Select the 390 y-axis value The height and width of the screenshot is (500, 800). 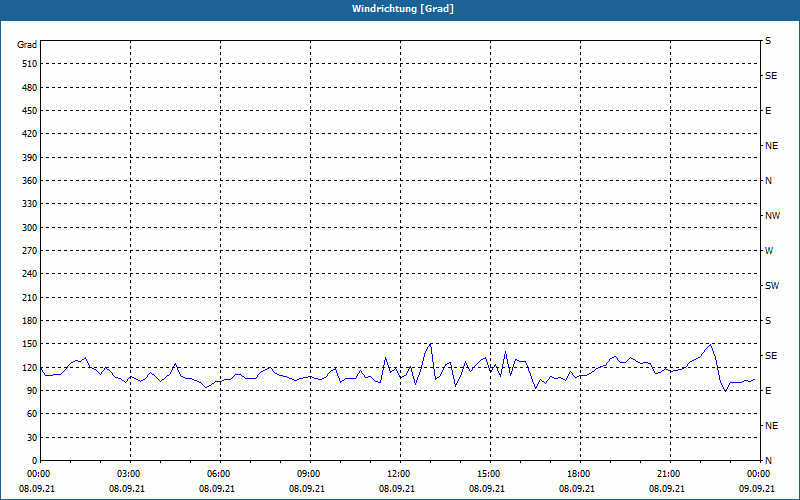(30, 158)
